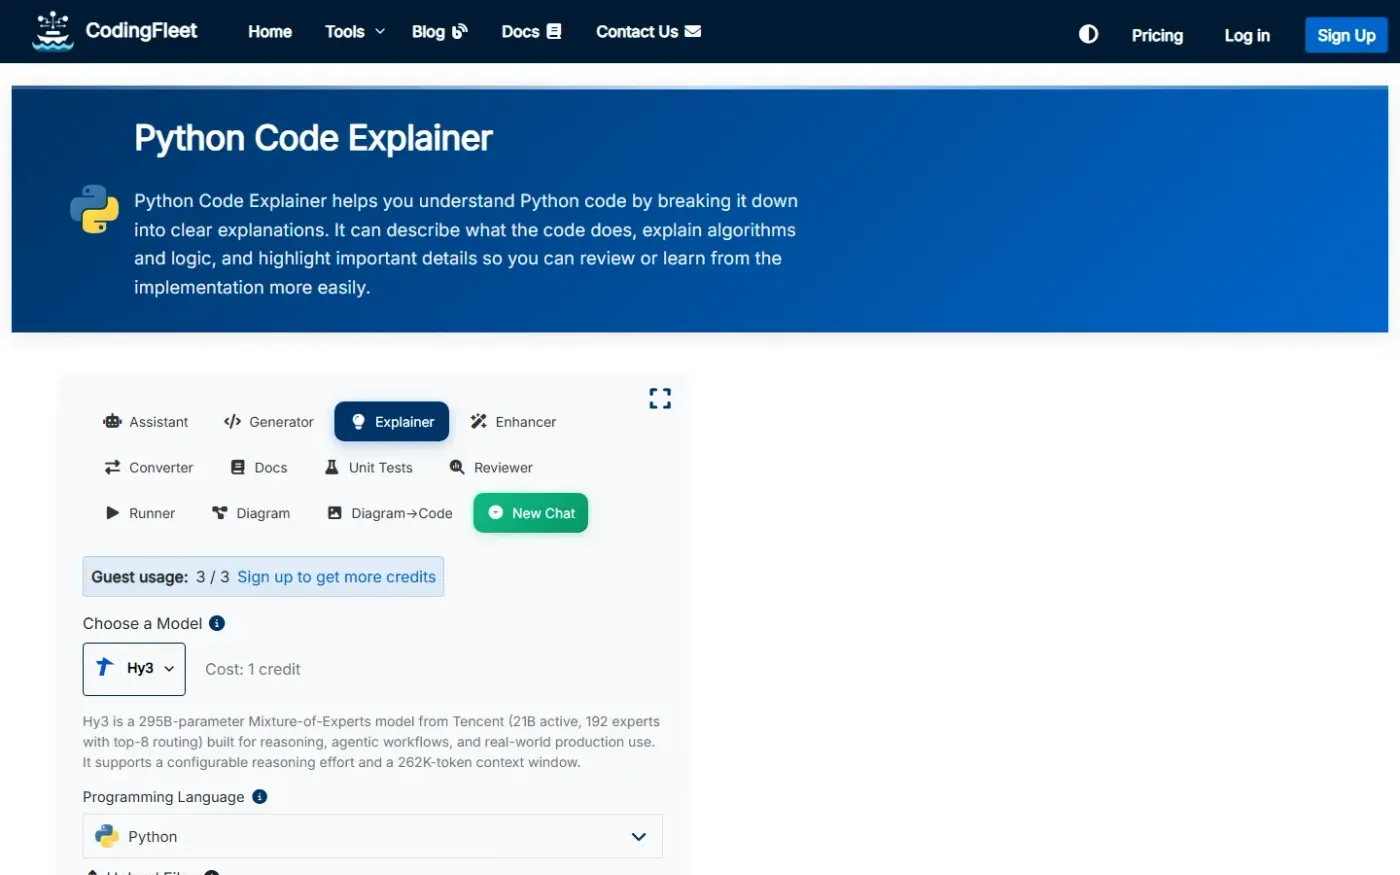1400x875 pixels.
Task: Click the Enhancer magic wand icon
Action: pyautogui.click(x=479, y=422)
